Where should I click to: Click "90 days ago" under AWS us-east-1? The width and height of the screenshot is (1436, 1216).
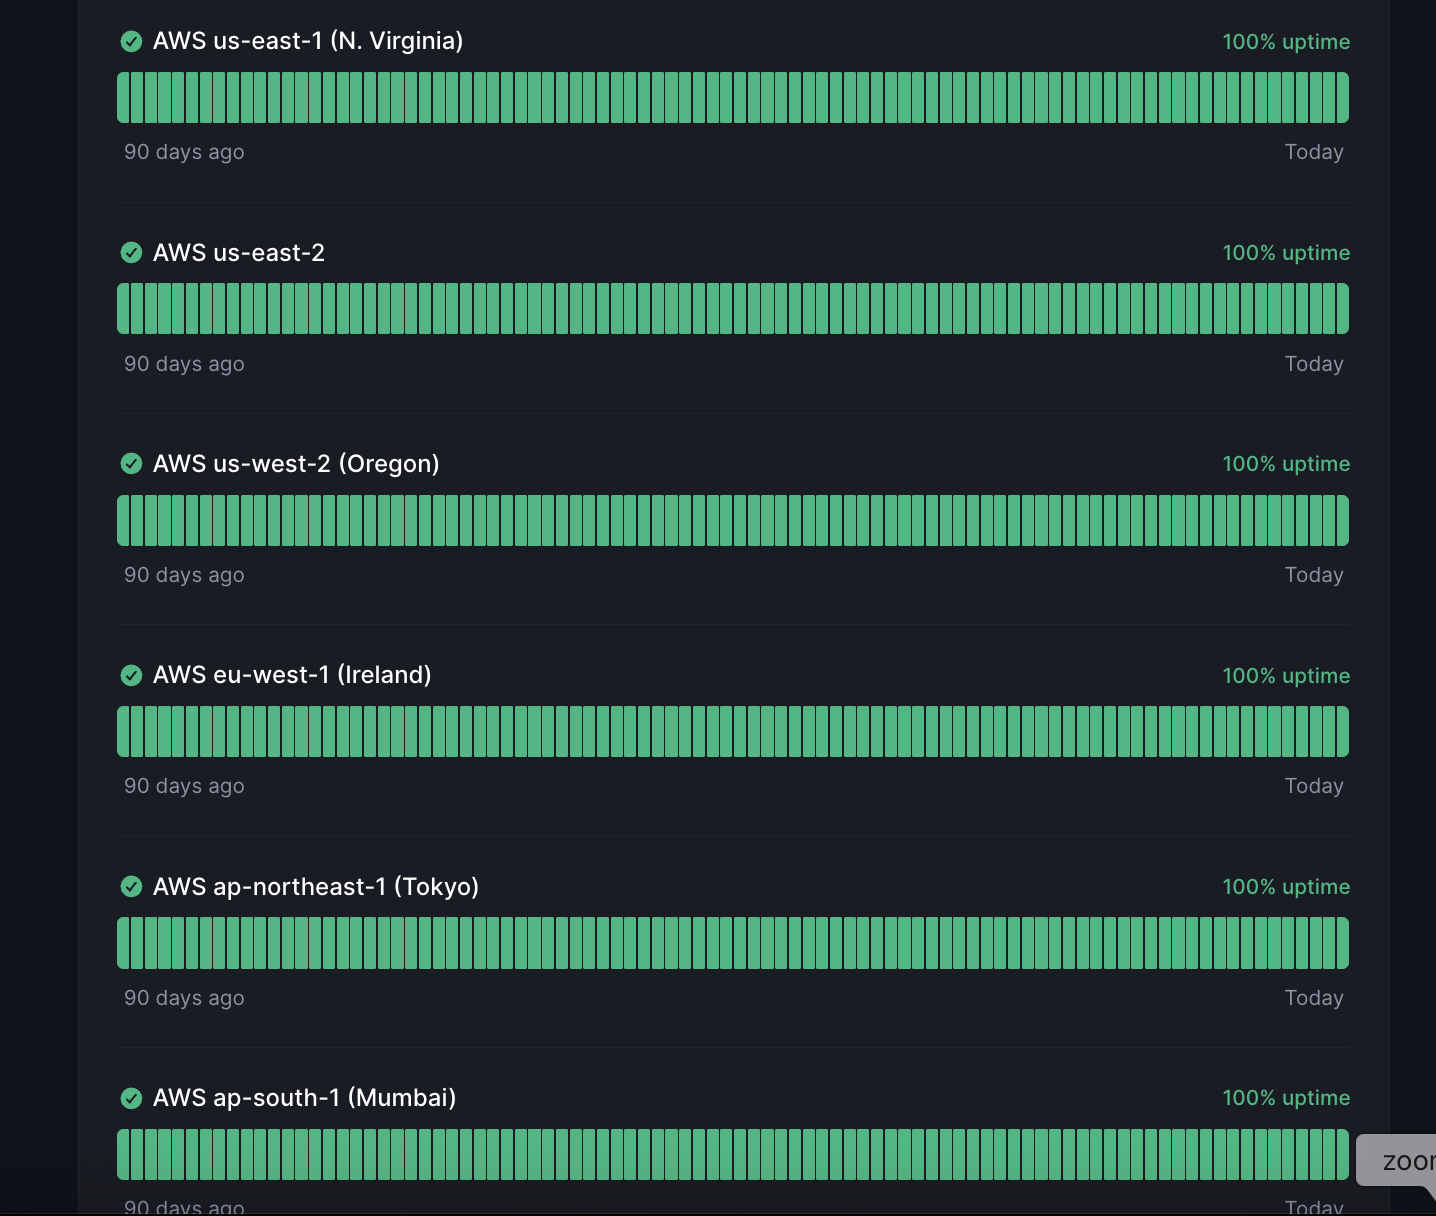pos(184,152)
